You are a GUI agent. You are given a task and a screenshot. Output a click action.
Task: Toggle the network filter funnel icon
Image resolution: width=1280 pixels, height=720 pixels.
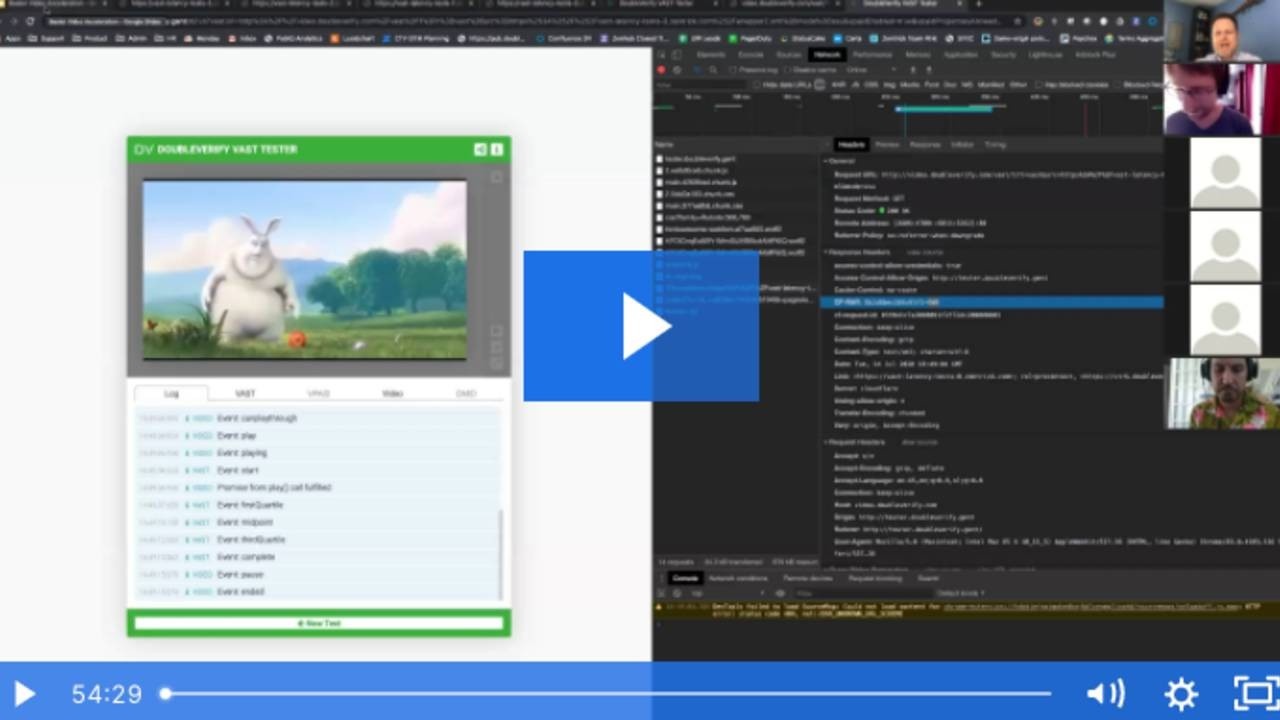tap(696, 70)
